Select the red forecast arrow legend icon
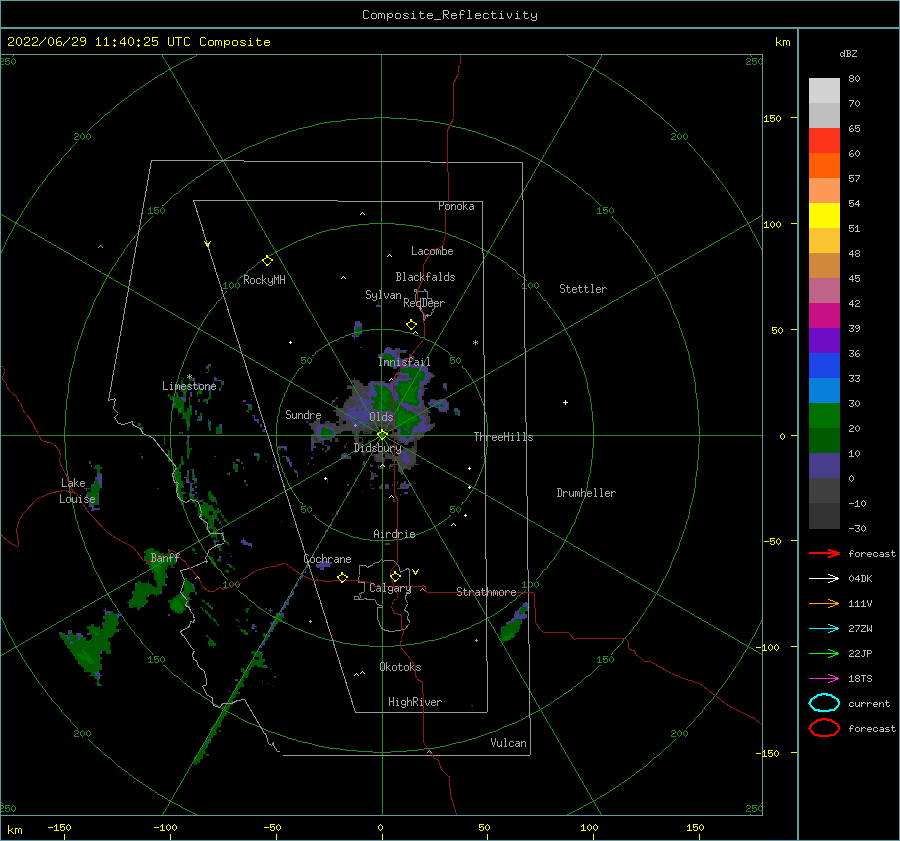This screenshot has width=900, height=841. click(824, 553)
